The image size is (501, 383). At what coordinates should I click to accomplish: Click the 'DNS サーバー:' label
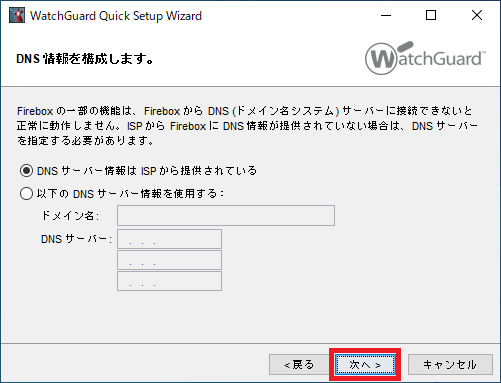click(x=76, y=239)
